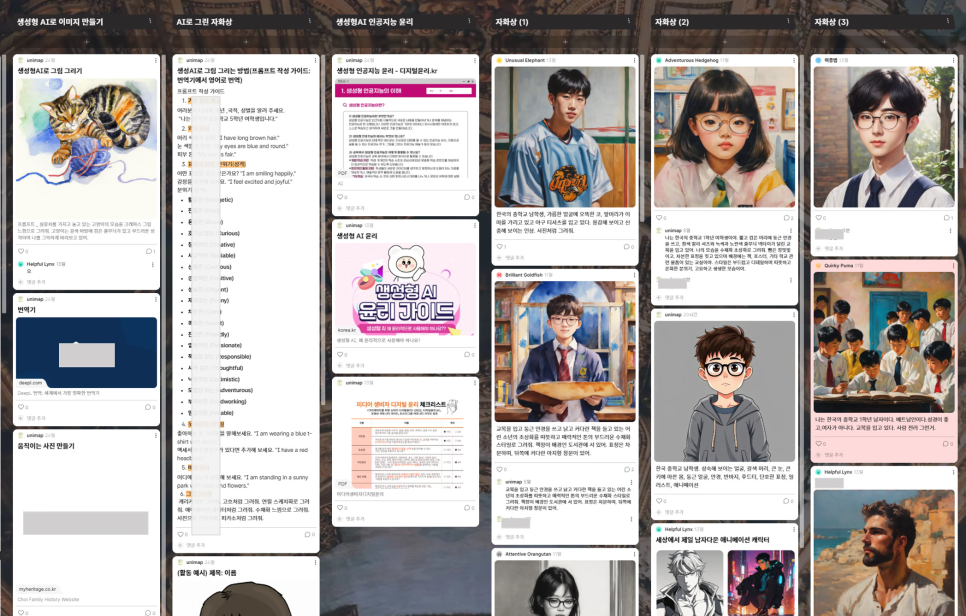This screenshot has width=966, height=616.
Task: Add a post under AI로 그린 자화상 column
Action: (x=246, y=42)
